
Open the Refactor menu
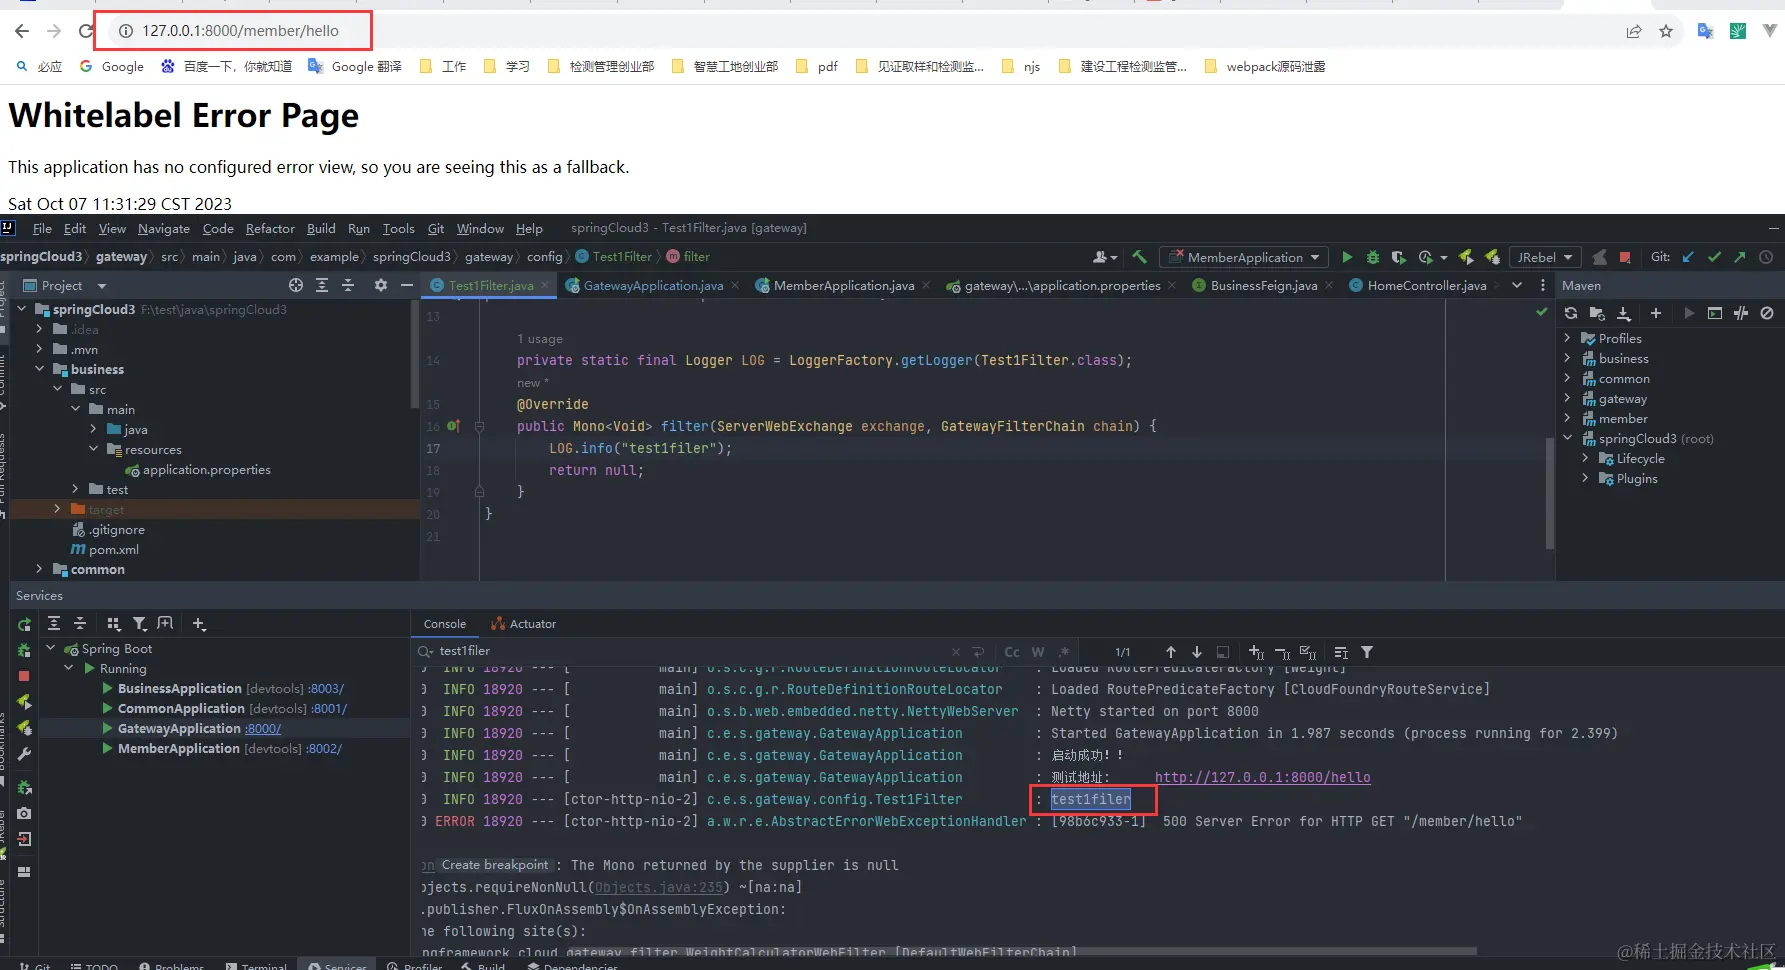pyautogui.click(x=270, y=228)
